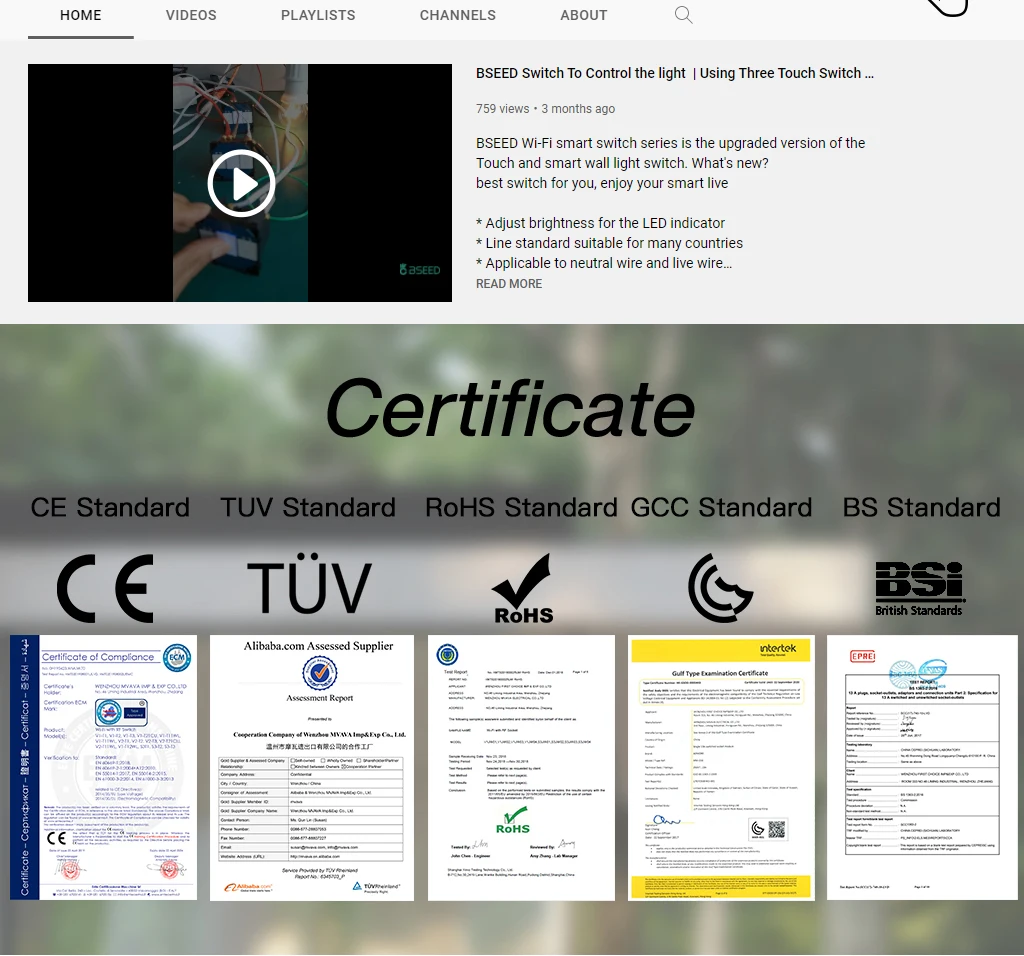The height and width of the screenshot is (956, 1024).
Task: Open the HOME tab
Action: pyautogui.click(x=80, y=16)
